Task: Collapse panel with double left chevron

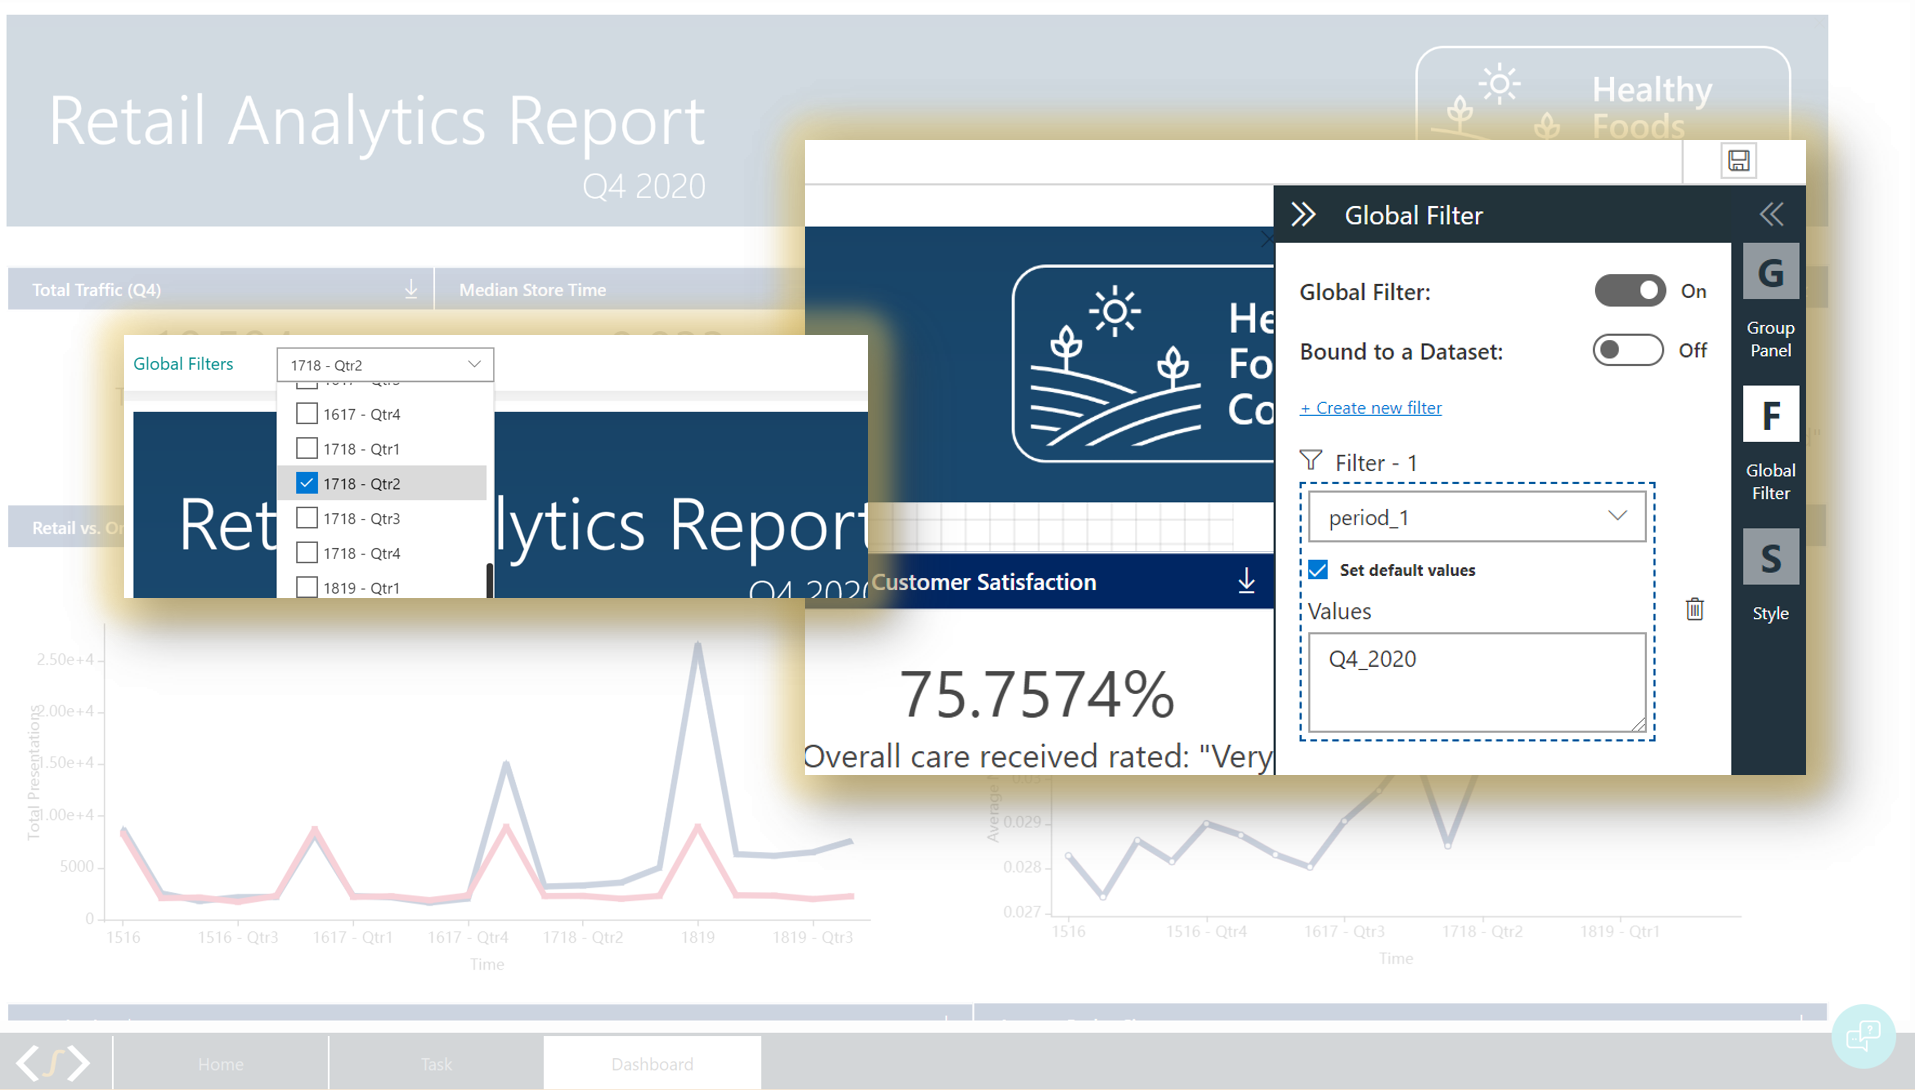Action: coord(1771,214)
